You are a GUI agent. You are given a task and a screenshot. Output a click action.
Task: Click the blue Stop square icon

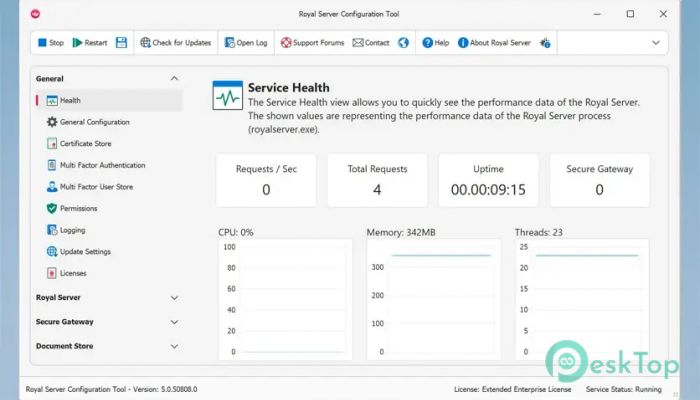coord(42,43)
